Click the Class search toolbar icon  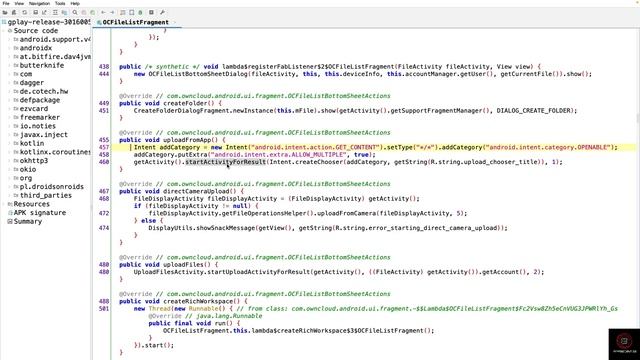point(84,12)
